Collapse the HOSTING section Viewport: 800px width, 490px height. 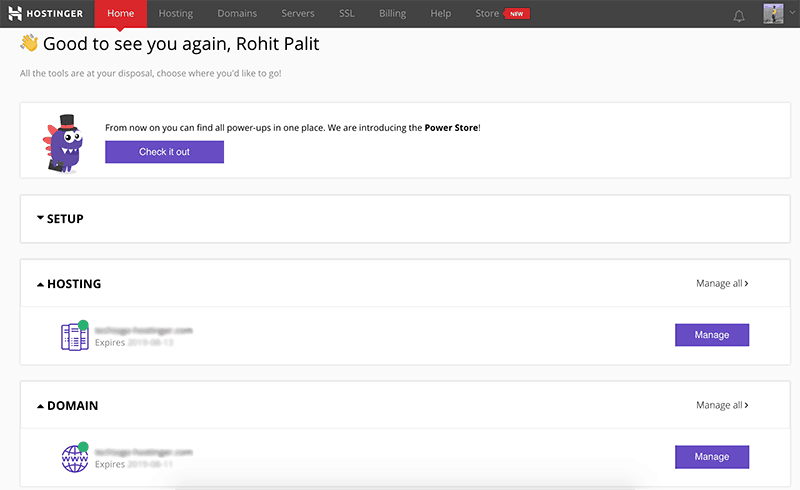coord(69,284)
